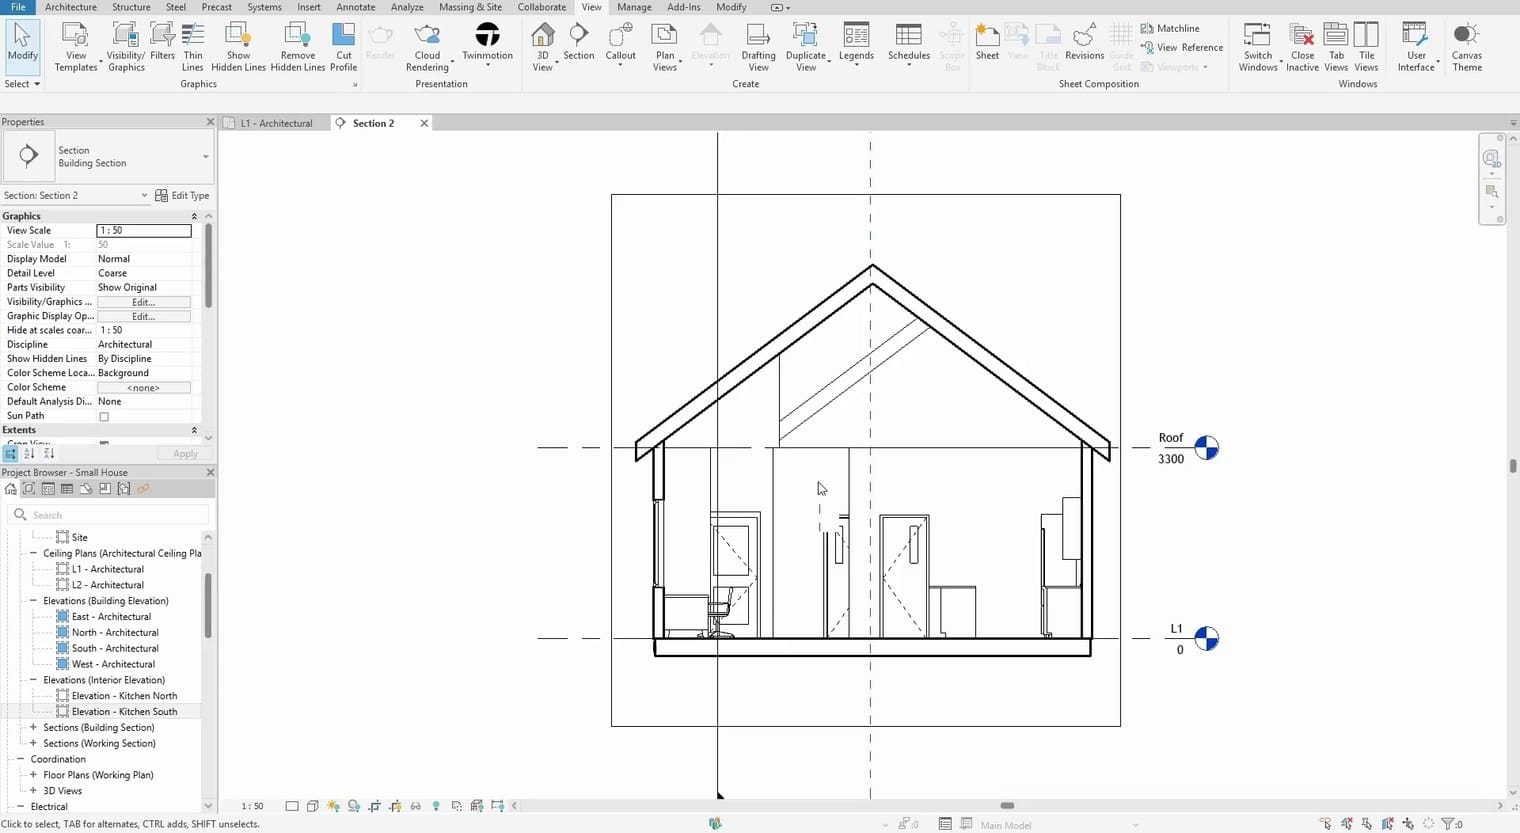Switch to the Annotate ribbon tab
Screen dimensions: 1520x833
click(356, 7)
